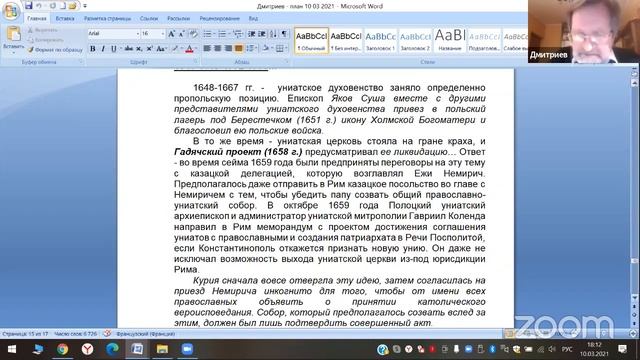Switch to Разметка страницы ribbon tab
Screen dimensions: 640x360
tap(107, 19)
